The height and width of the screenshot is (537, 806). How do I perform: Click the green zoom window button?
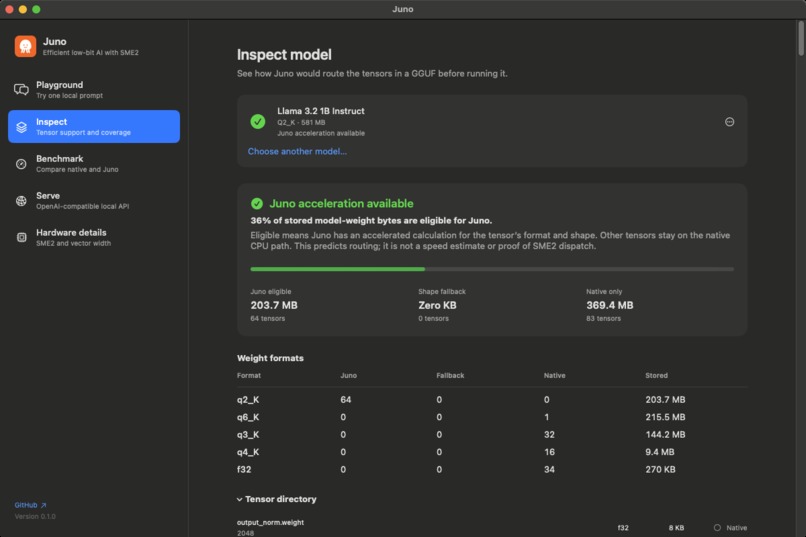click(x=36, y=9)
